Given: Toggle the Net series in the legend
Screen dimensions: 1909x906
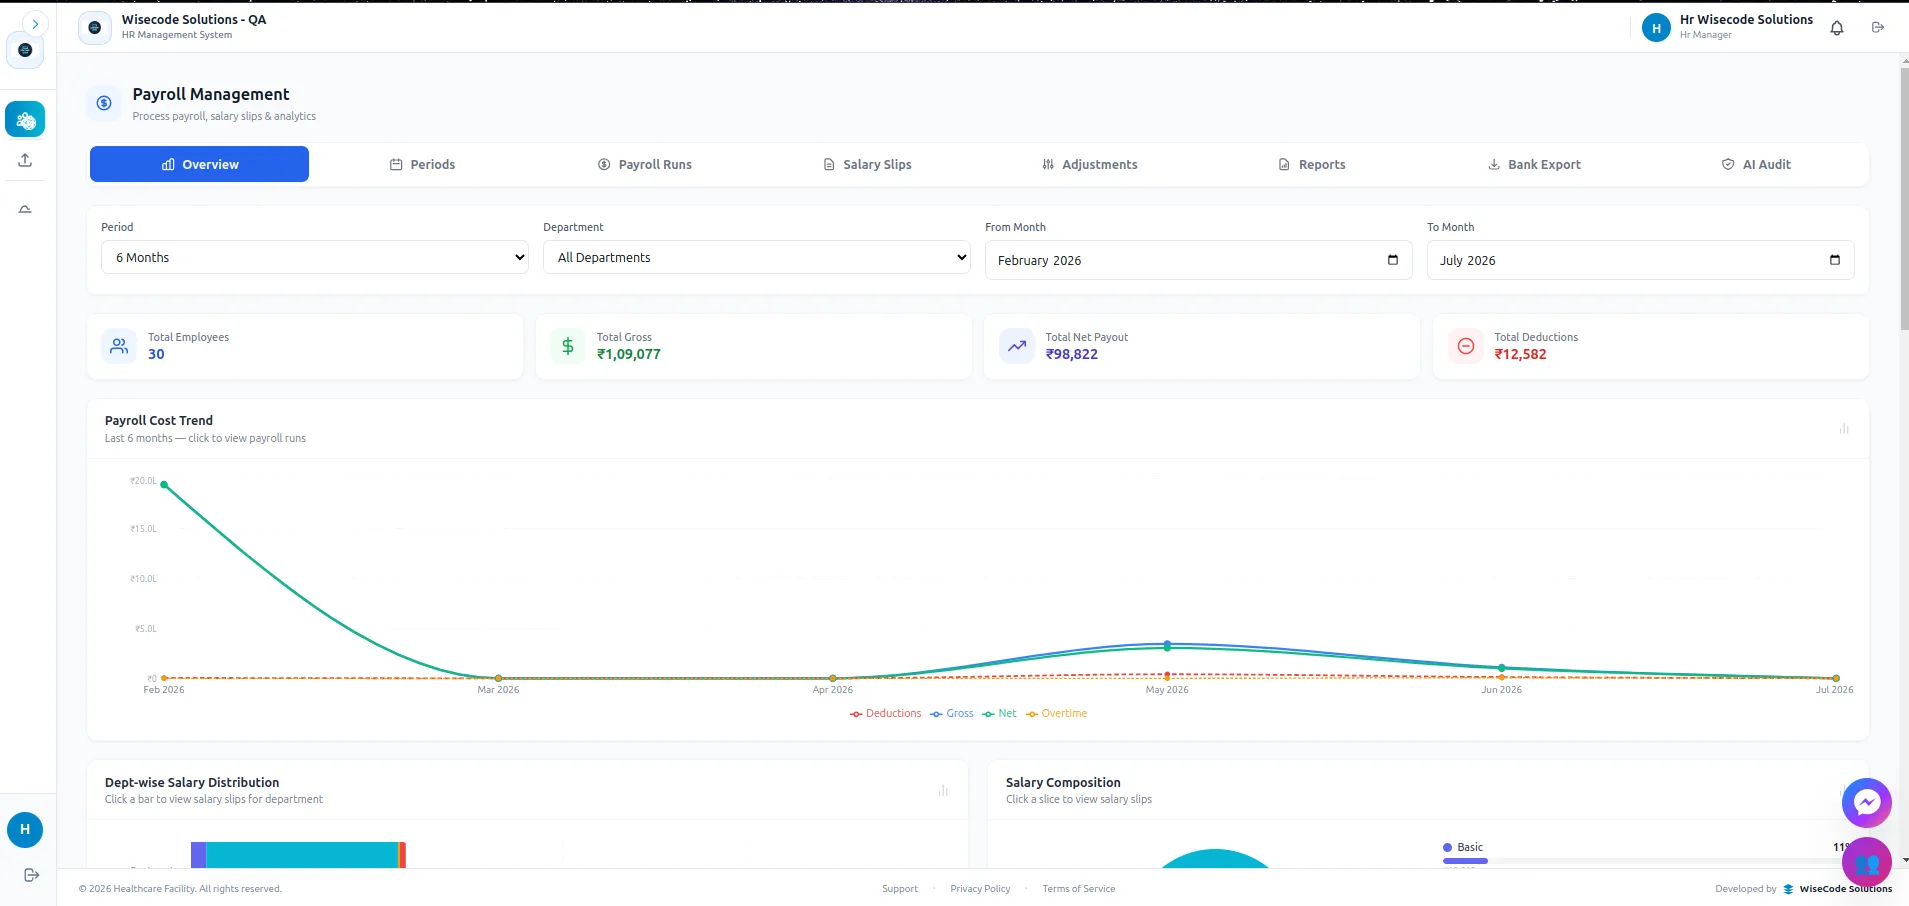Looking at the screenshot, I should (x=999, y=714).
